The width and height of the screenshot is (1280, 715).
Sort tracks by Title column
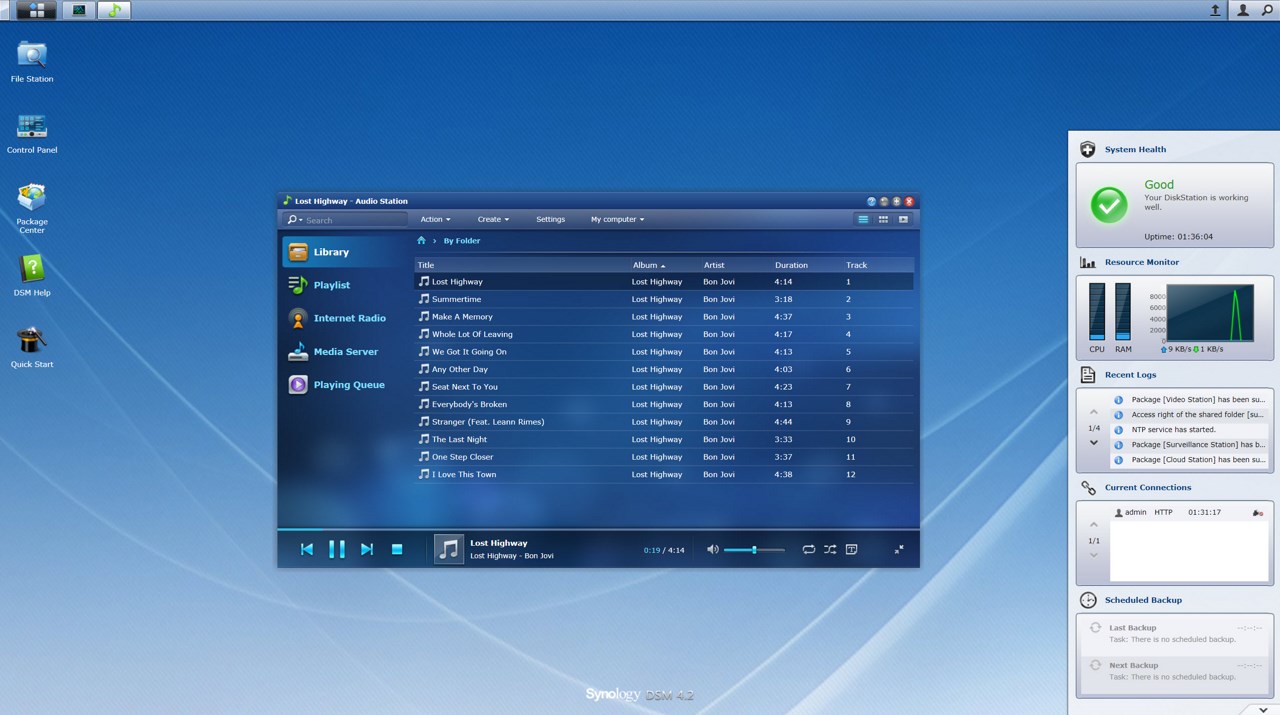pyautogui.click(x=522, y=265)
